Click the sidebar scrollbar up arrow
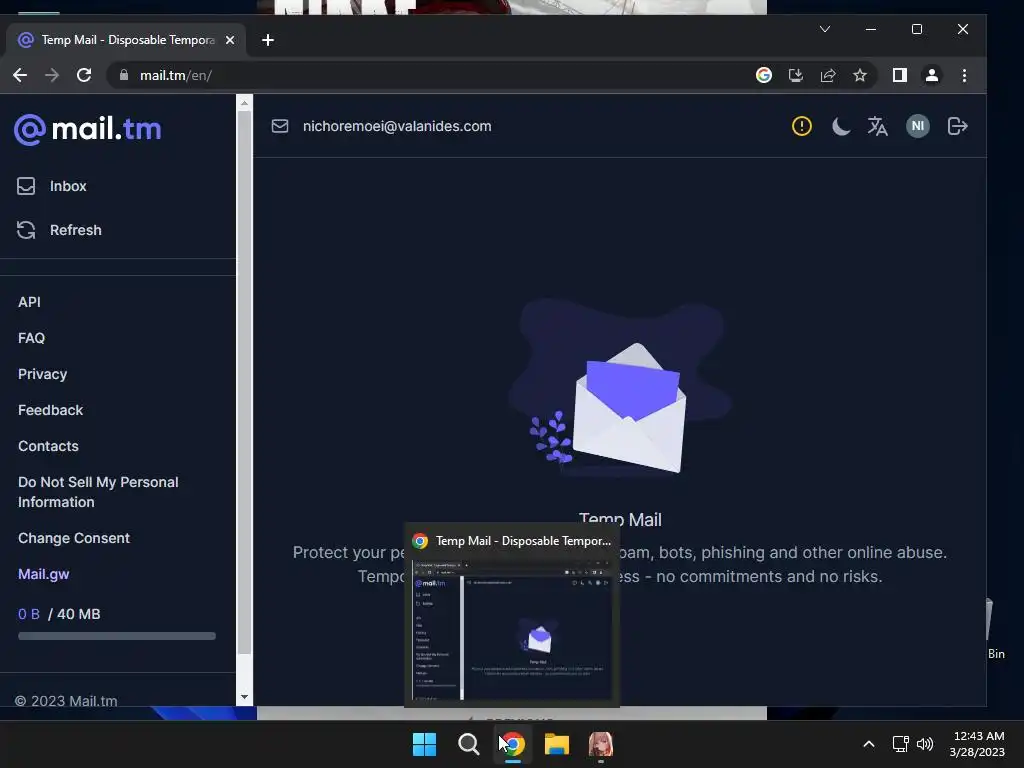Viewport: 1024px width, 768px height. point(244,103)
